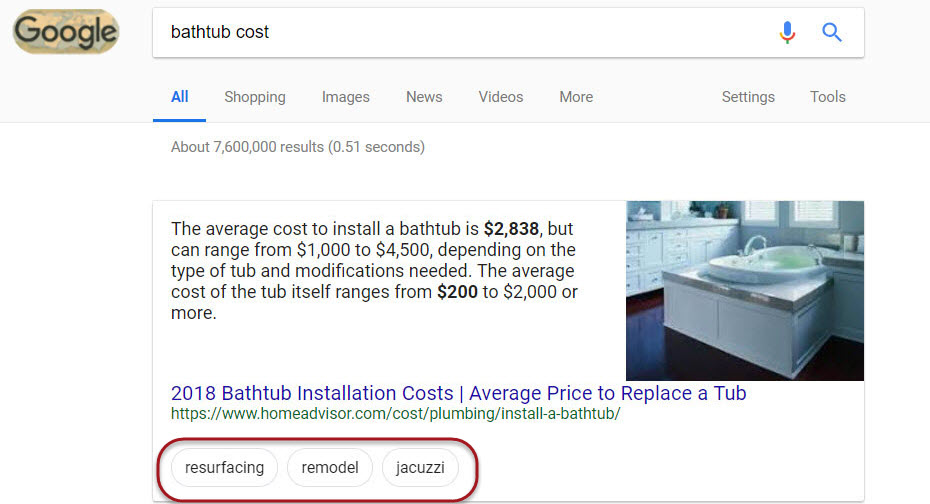930x504 pixels.
Task: Open the bathtub photo thumbnail
Action: click(744, 290)
